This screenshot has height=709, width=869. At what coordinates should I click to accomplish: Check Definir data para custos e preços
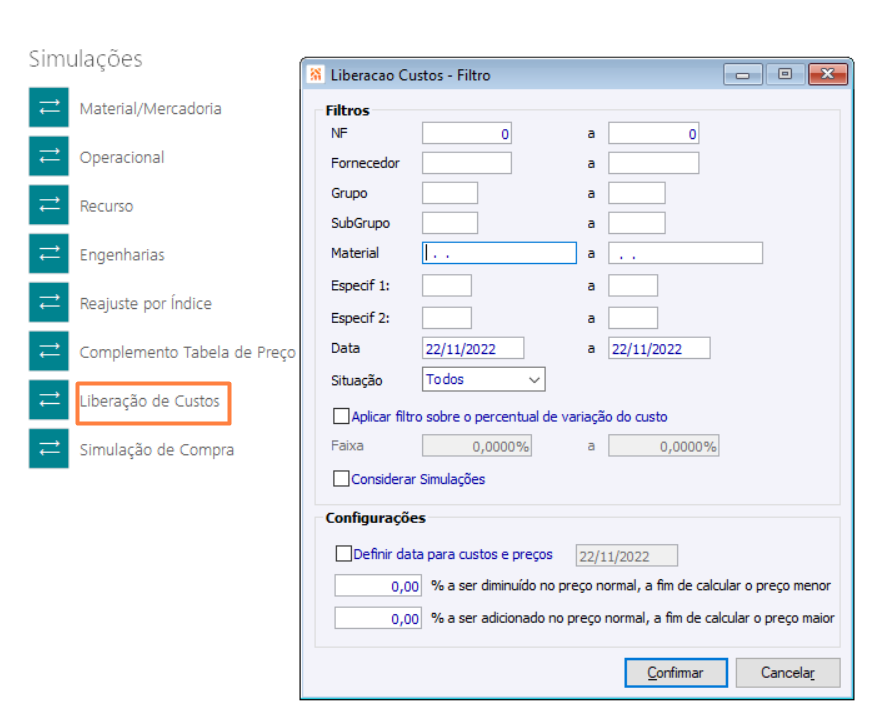[x=344, y=553]
